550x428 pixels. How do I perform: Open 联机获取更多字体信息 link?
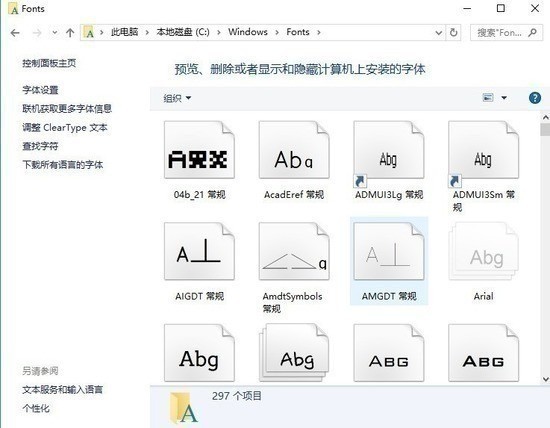[x=67, y=108]
